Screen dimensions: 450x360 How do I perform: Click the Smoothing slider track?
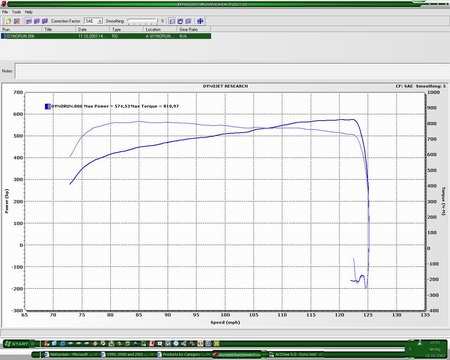142,21
